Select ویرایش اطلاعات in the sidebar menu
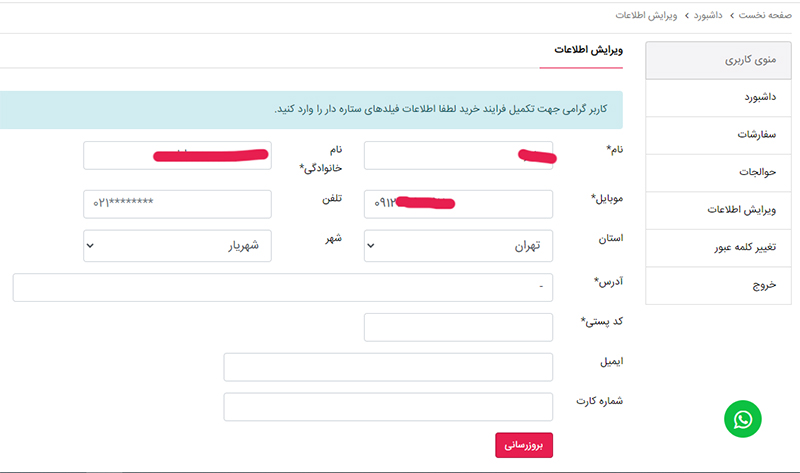This screenshot has height=473, width=800. tap(718, 210)
